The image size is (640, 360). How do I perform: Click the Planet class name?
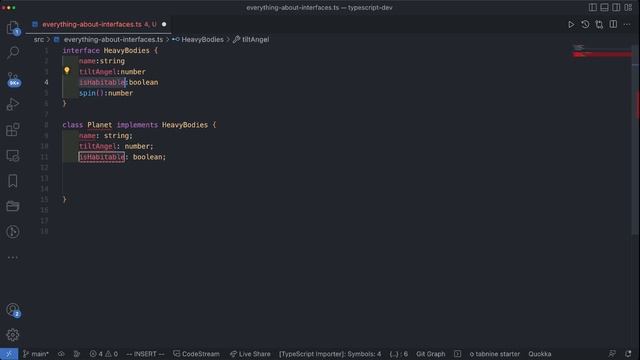[x=100, y=125]
